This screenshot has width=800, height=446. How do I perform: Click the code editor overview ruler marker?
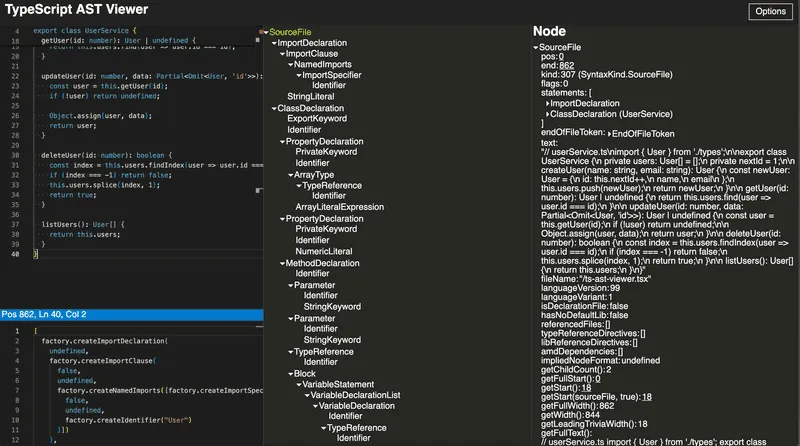pyautogui.click(x=259, y=190)
